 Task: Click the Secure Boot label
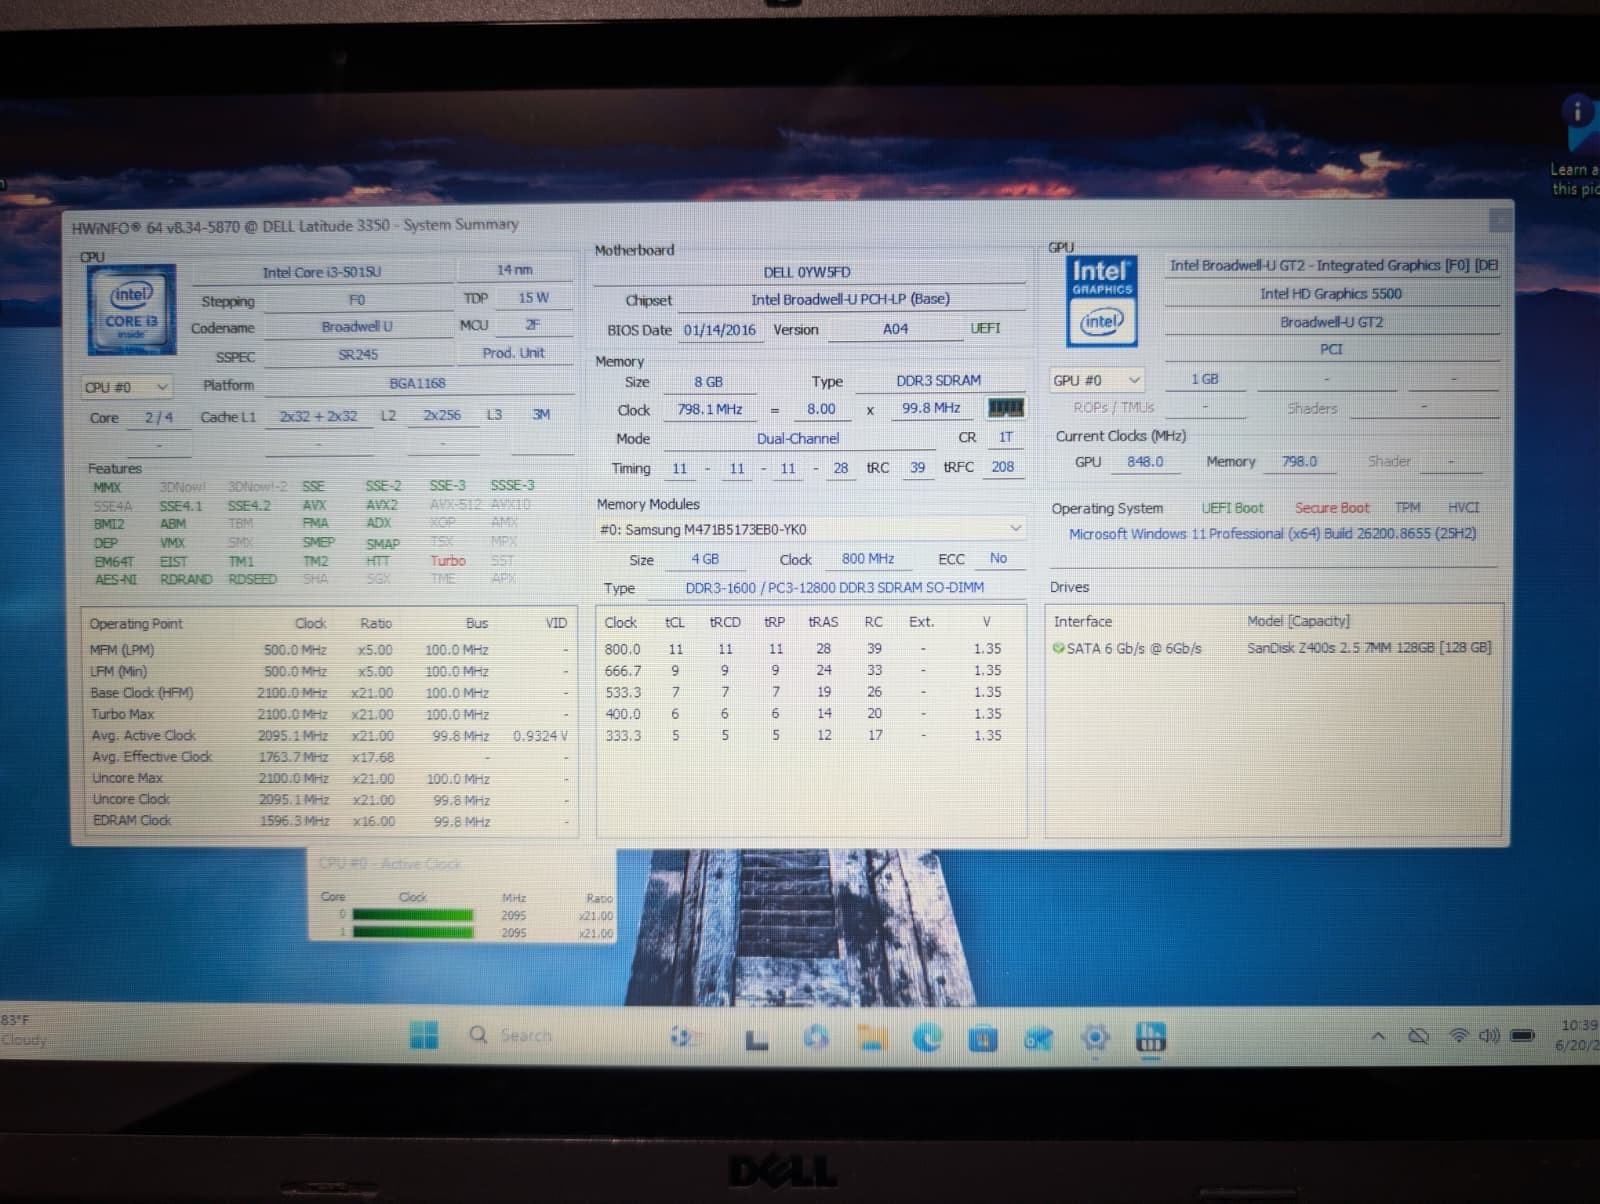tap(1332, 508)
